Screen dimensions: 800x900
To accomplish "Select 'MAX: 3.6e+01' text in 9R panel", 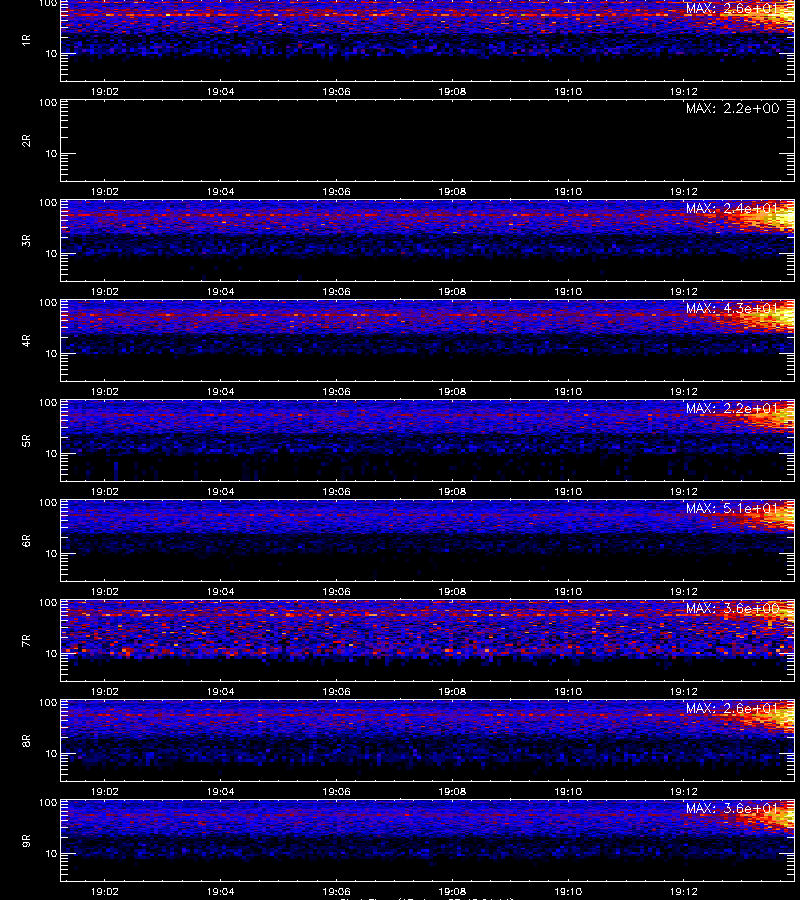I will coord(732,809).
